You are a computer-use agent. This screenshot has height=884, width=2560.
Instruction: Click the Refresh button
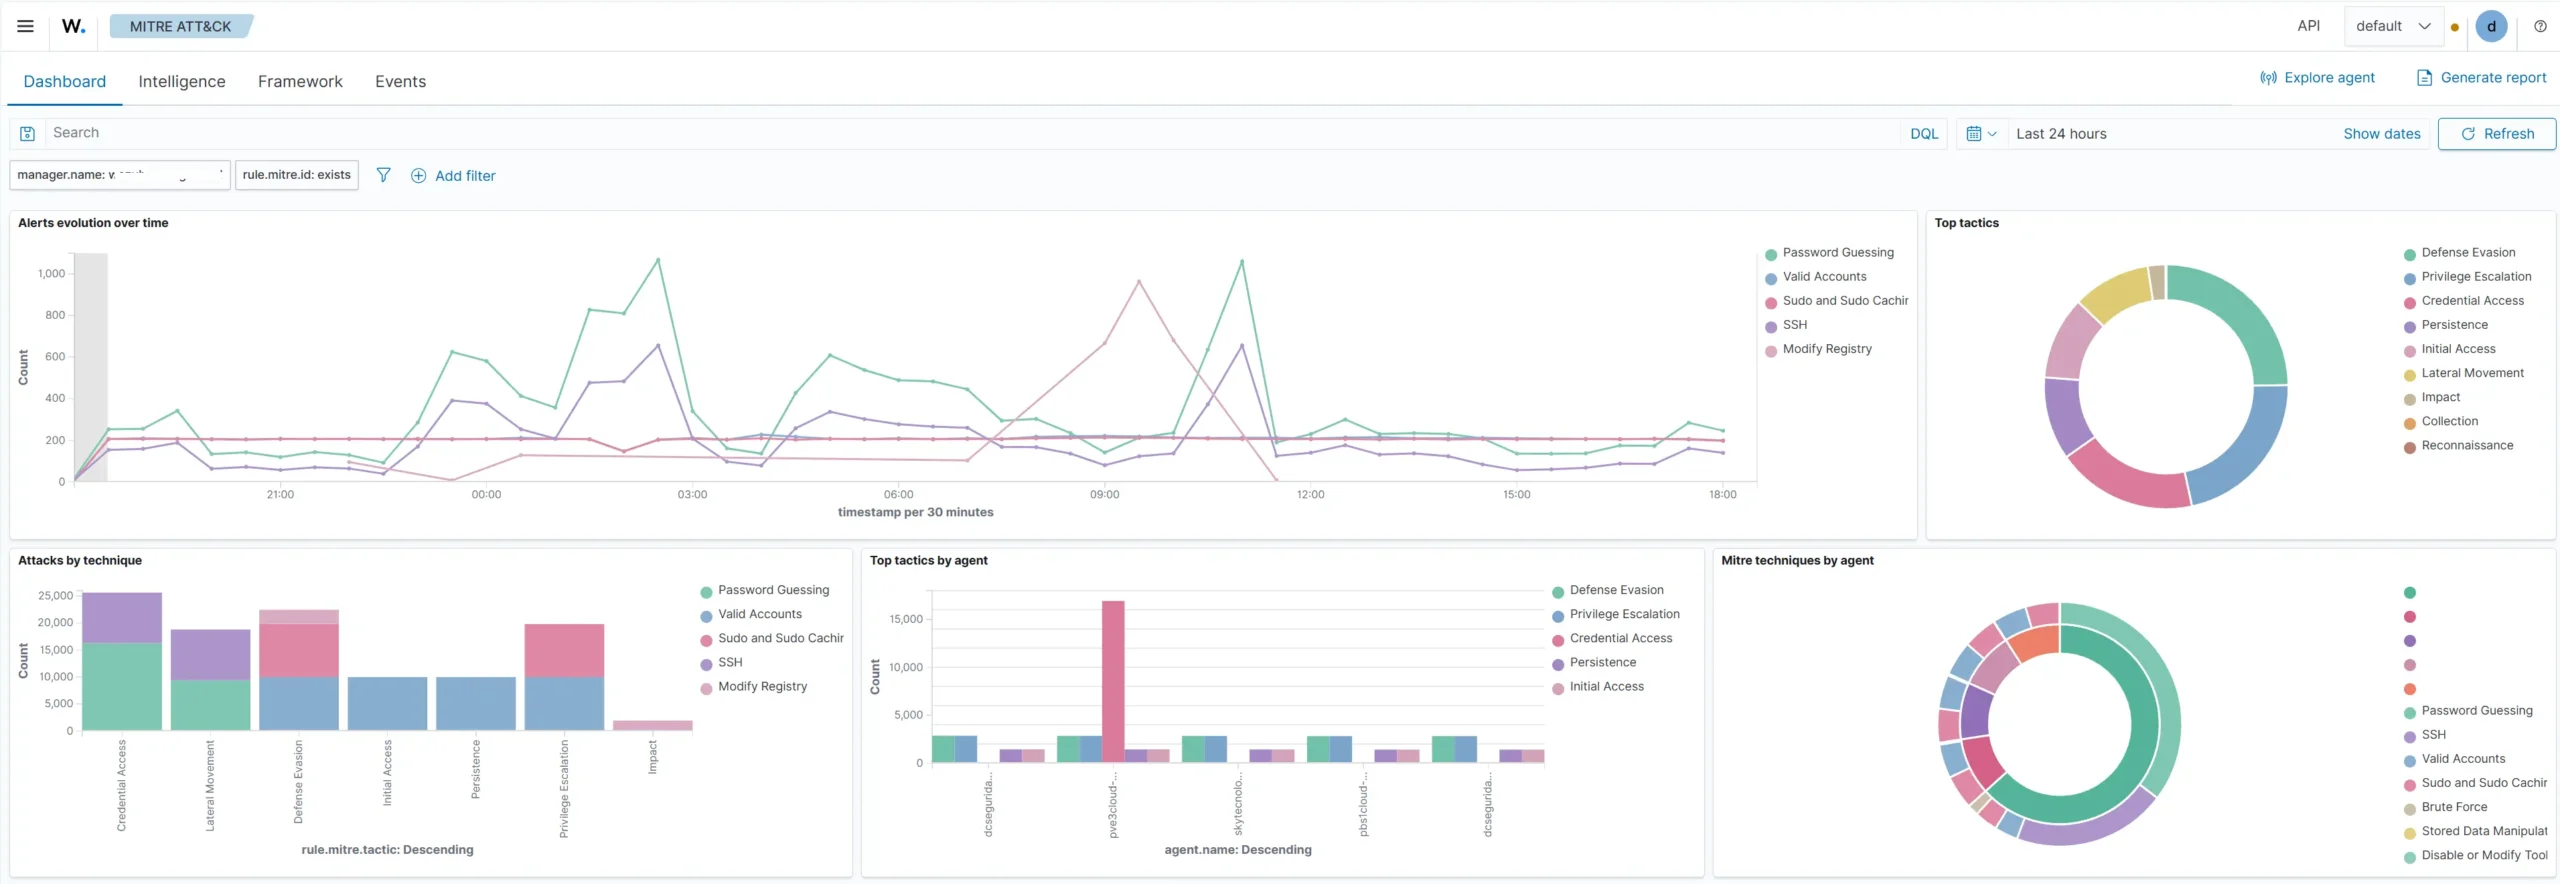[2496, 133]
